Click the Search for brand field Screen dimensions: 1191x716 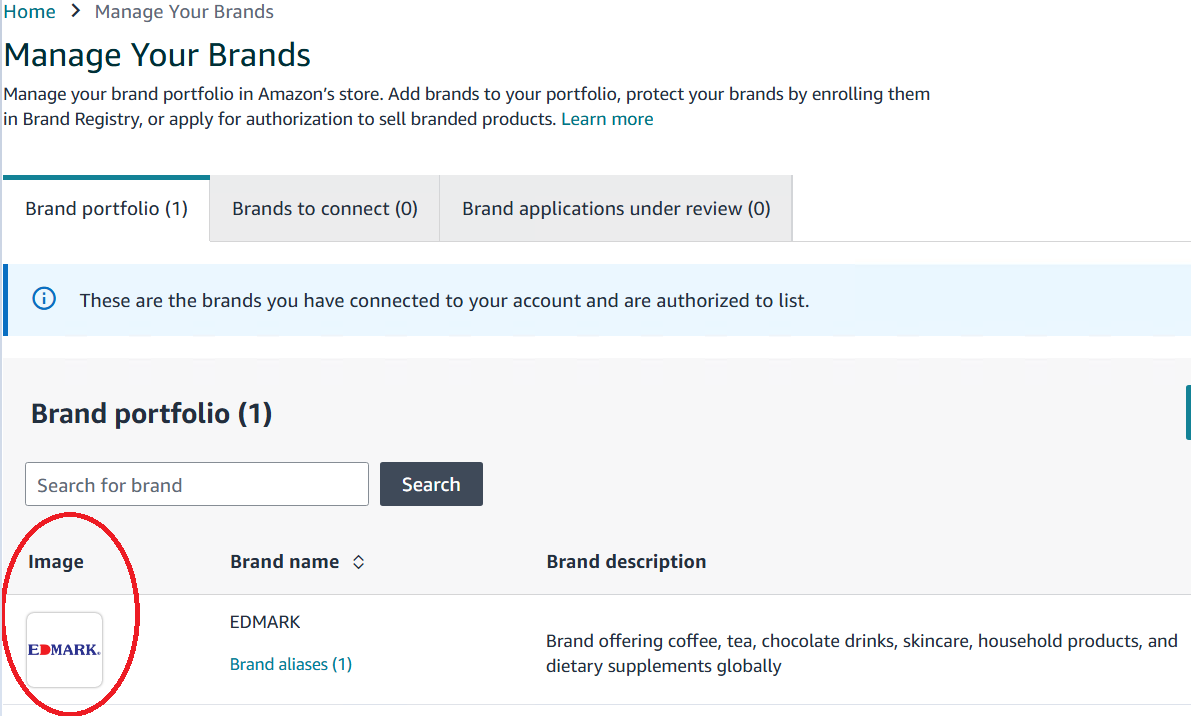point(197,485)
